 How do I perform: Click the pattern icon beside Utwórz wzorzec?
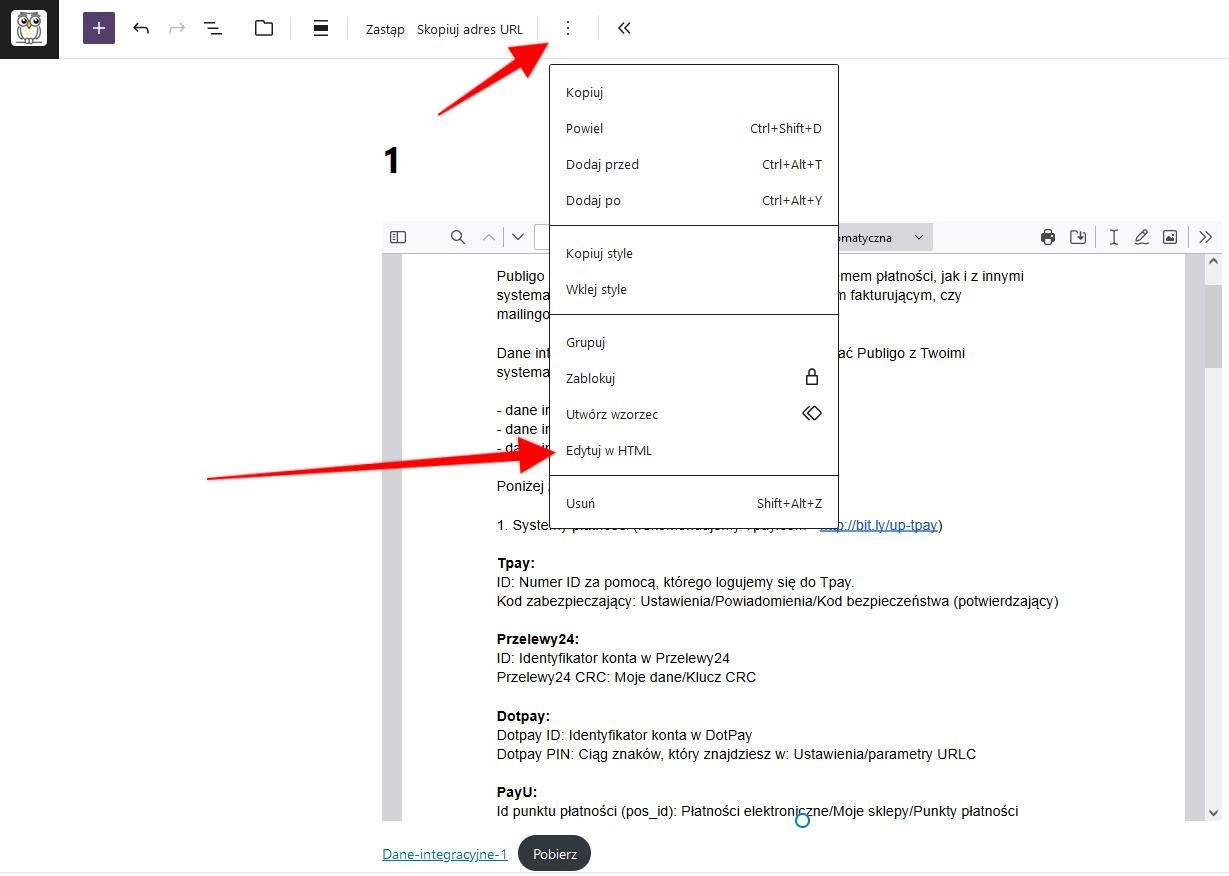click(x=812, y=413)
